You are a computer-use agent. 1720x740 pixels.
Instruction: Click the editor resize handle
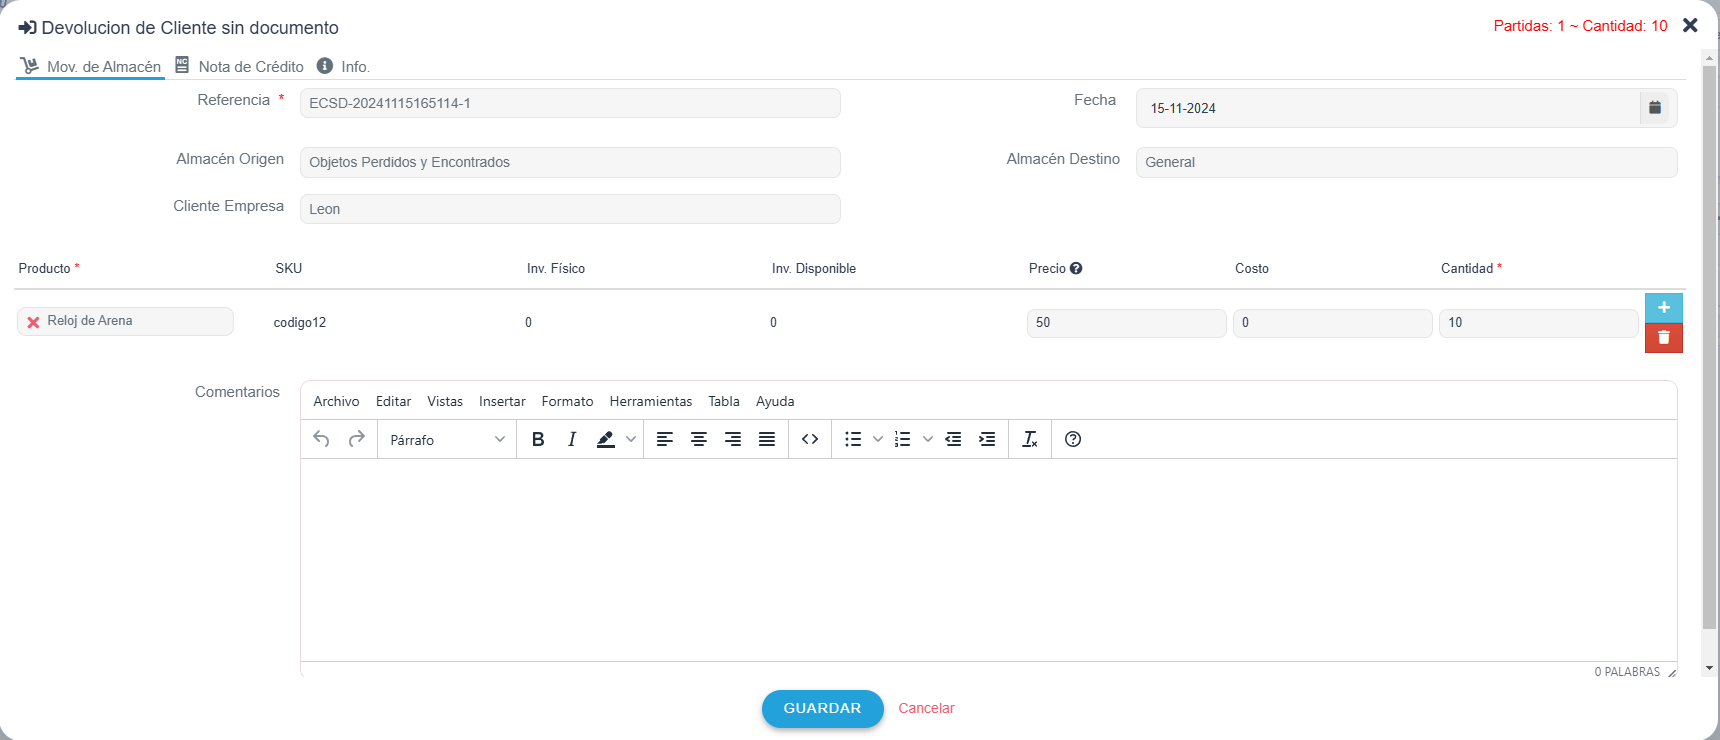click(x=1671, y=673)
